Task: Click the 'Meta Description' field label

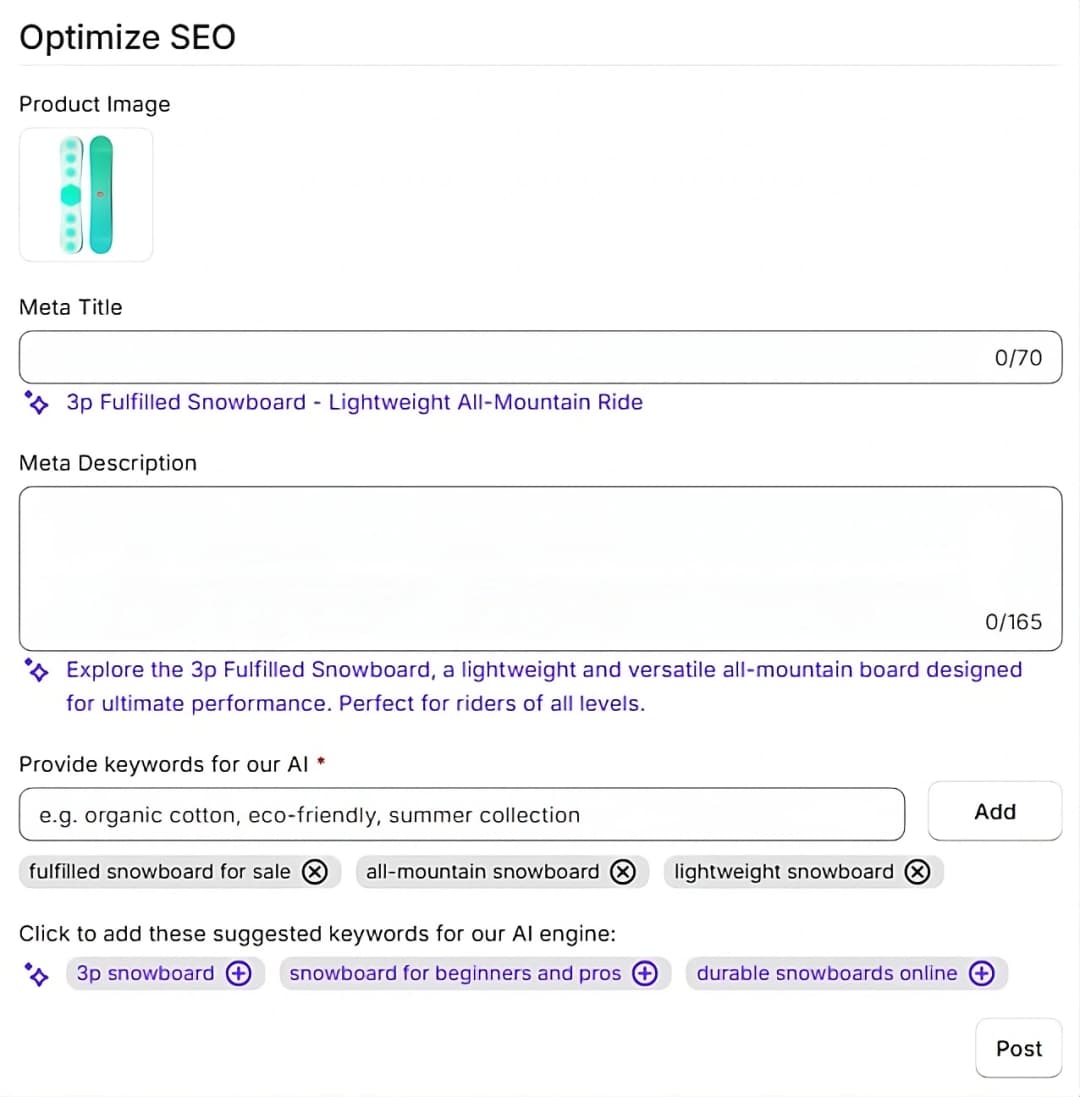Action: coord(108,464)
